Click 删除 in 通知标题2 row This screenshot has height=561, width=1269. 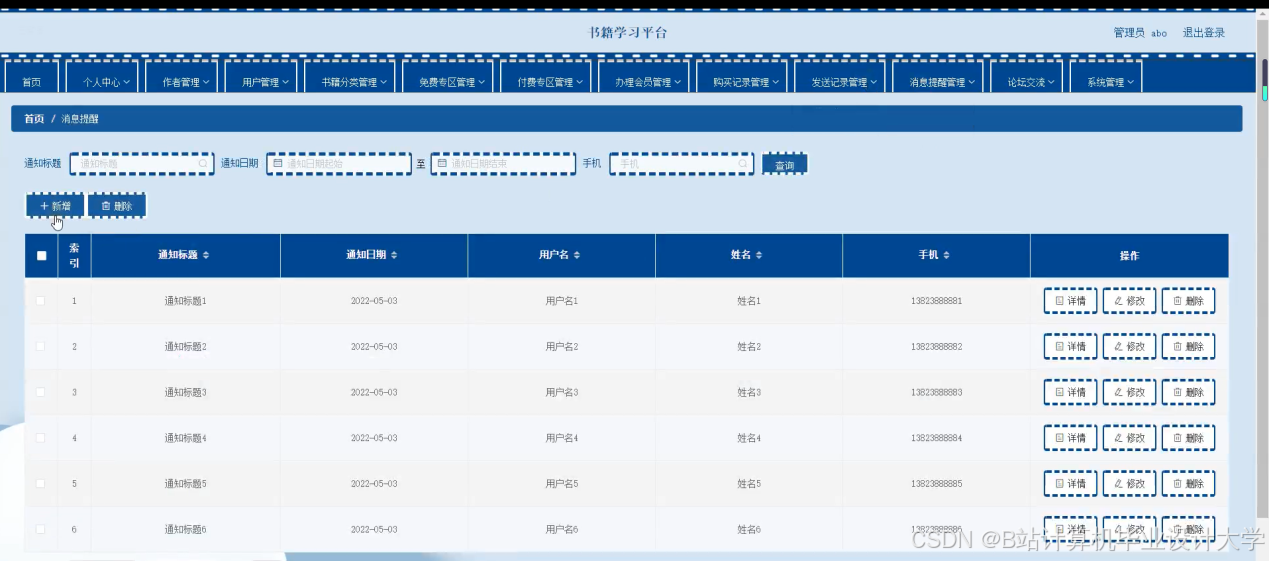pyautogui.click(x=1188, y=347)
